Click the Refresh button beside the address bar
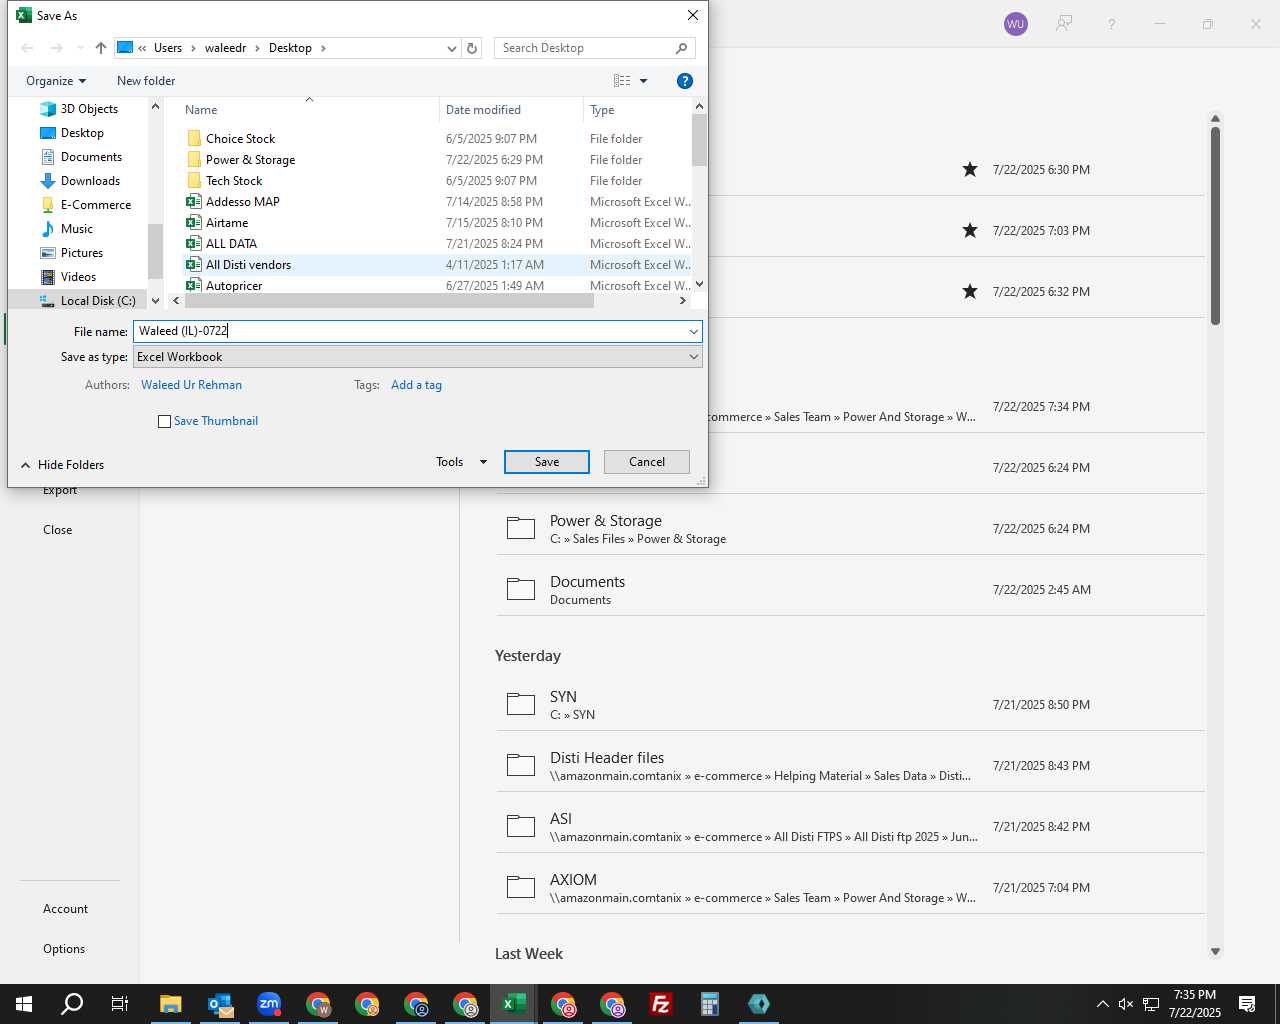Screen dimensions: 1280x1024 [472, 48]
